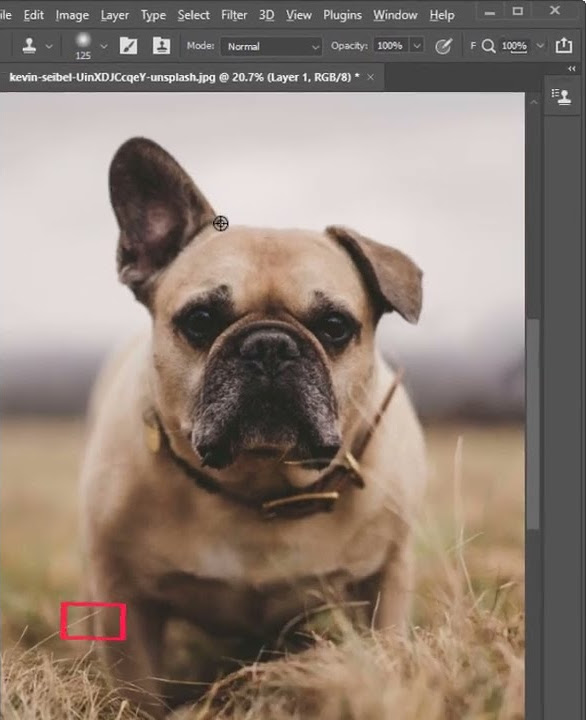
Task: Select the kevin-seibel unsplash.jpg document tab
Action: click(x=184, y=77)
